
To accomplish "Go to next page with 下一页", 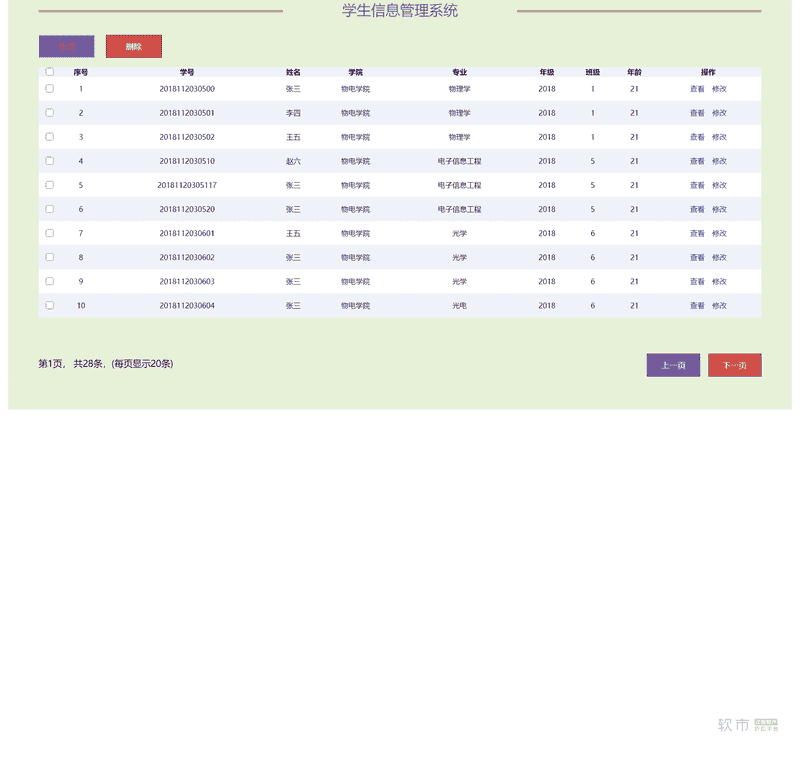I will (x=735, y=365).
